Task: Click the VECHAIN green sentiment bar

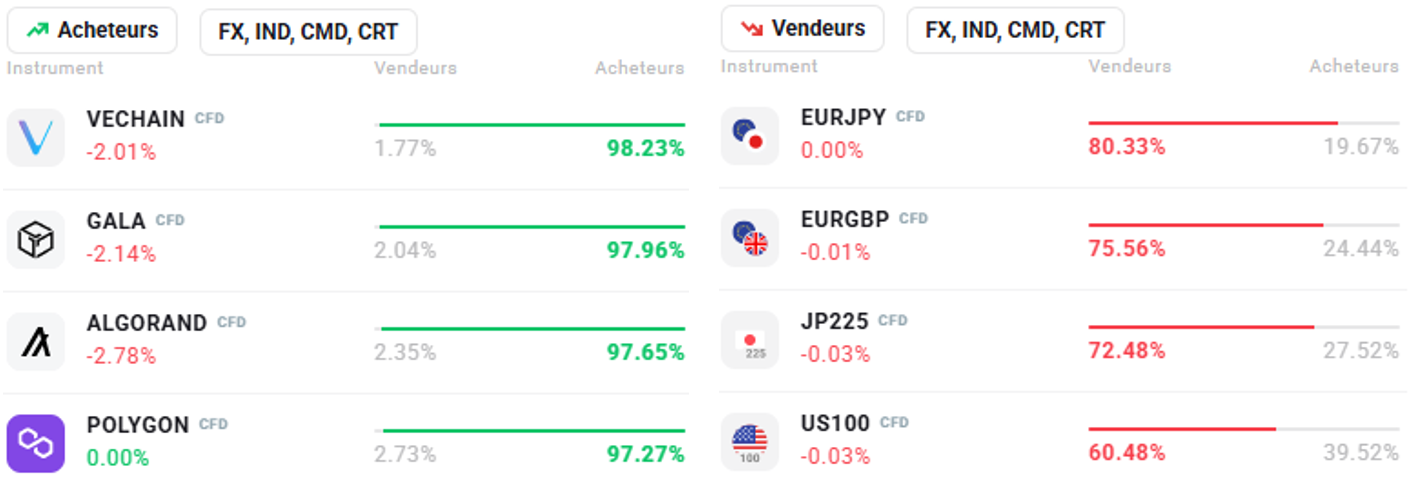Action: (531, 125)
